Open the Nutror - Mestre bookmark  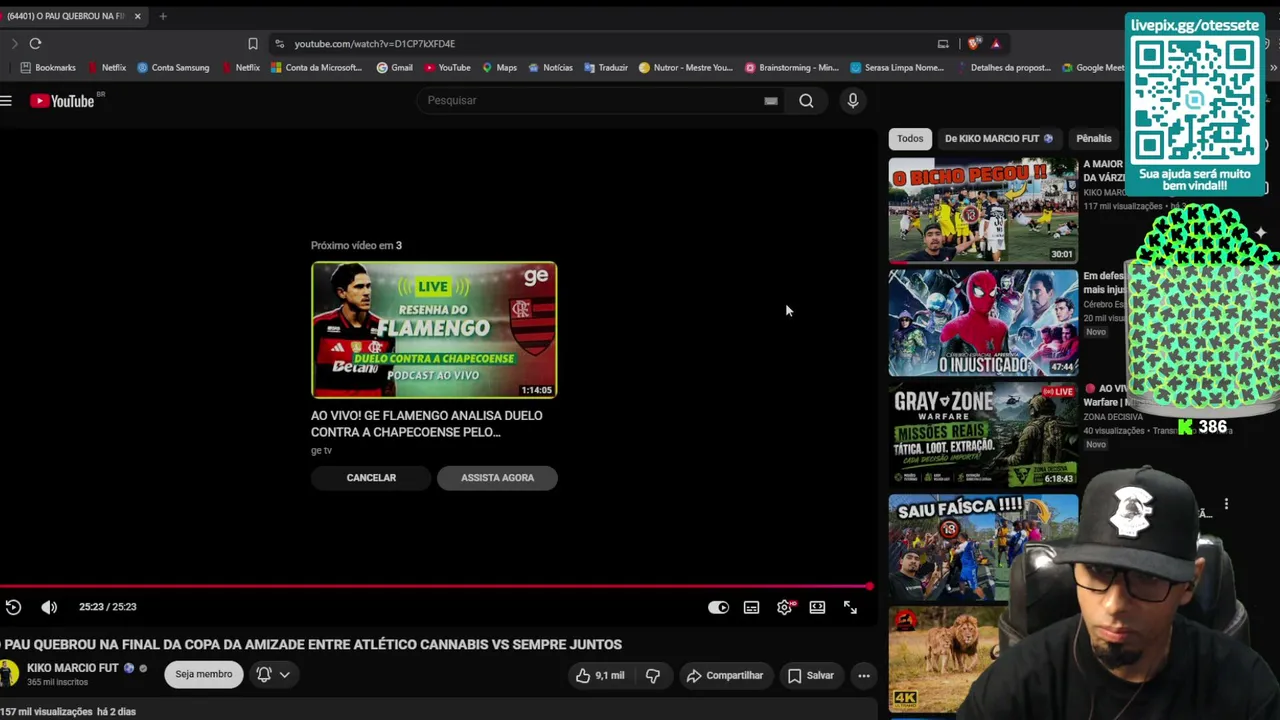click(686, 68)
